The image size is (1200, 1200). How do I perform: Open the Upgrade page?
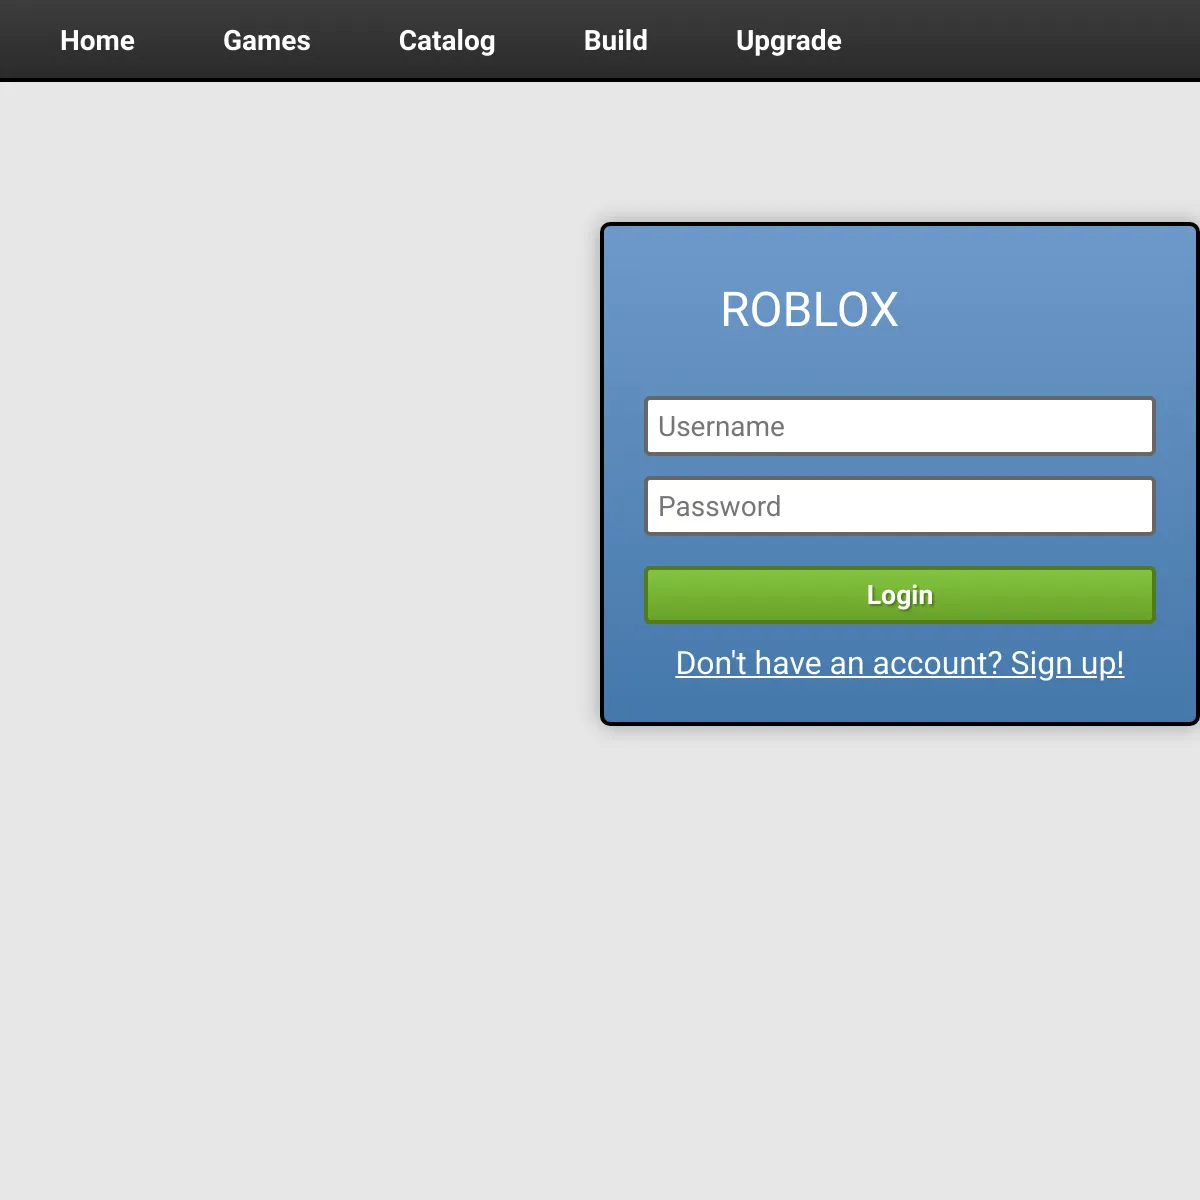click(x=789, y=40)
